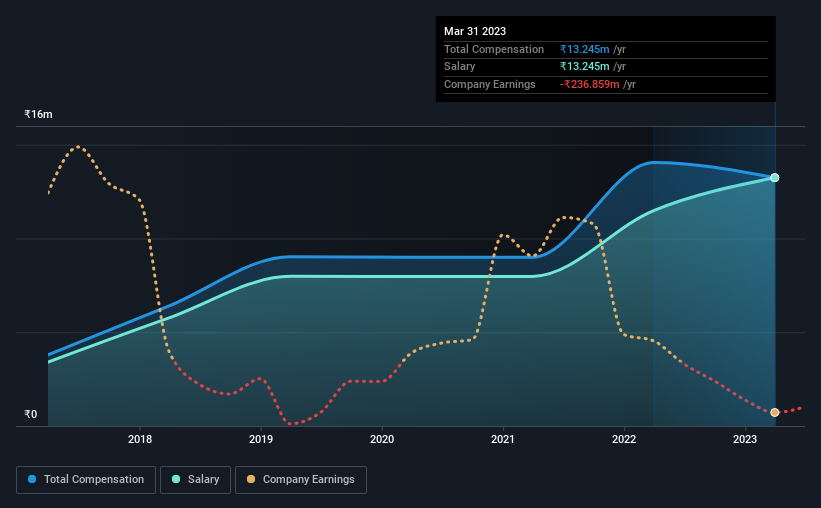Toggle the Company Earnings legend button
The height and width of the screenshot is (508, 821).
[x=301, y=480]
